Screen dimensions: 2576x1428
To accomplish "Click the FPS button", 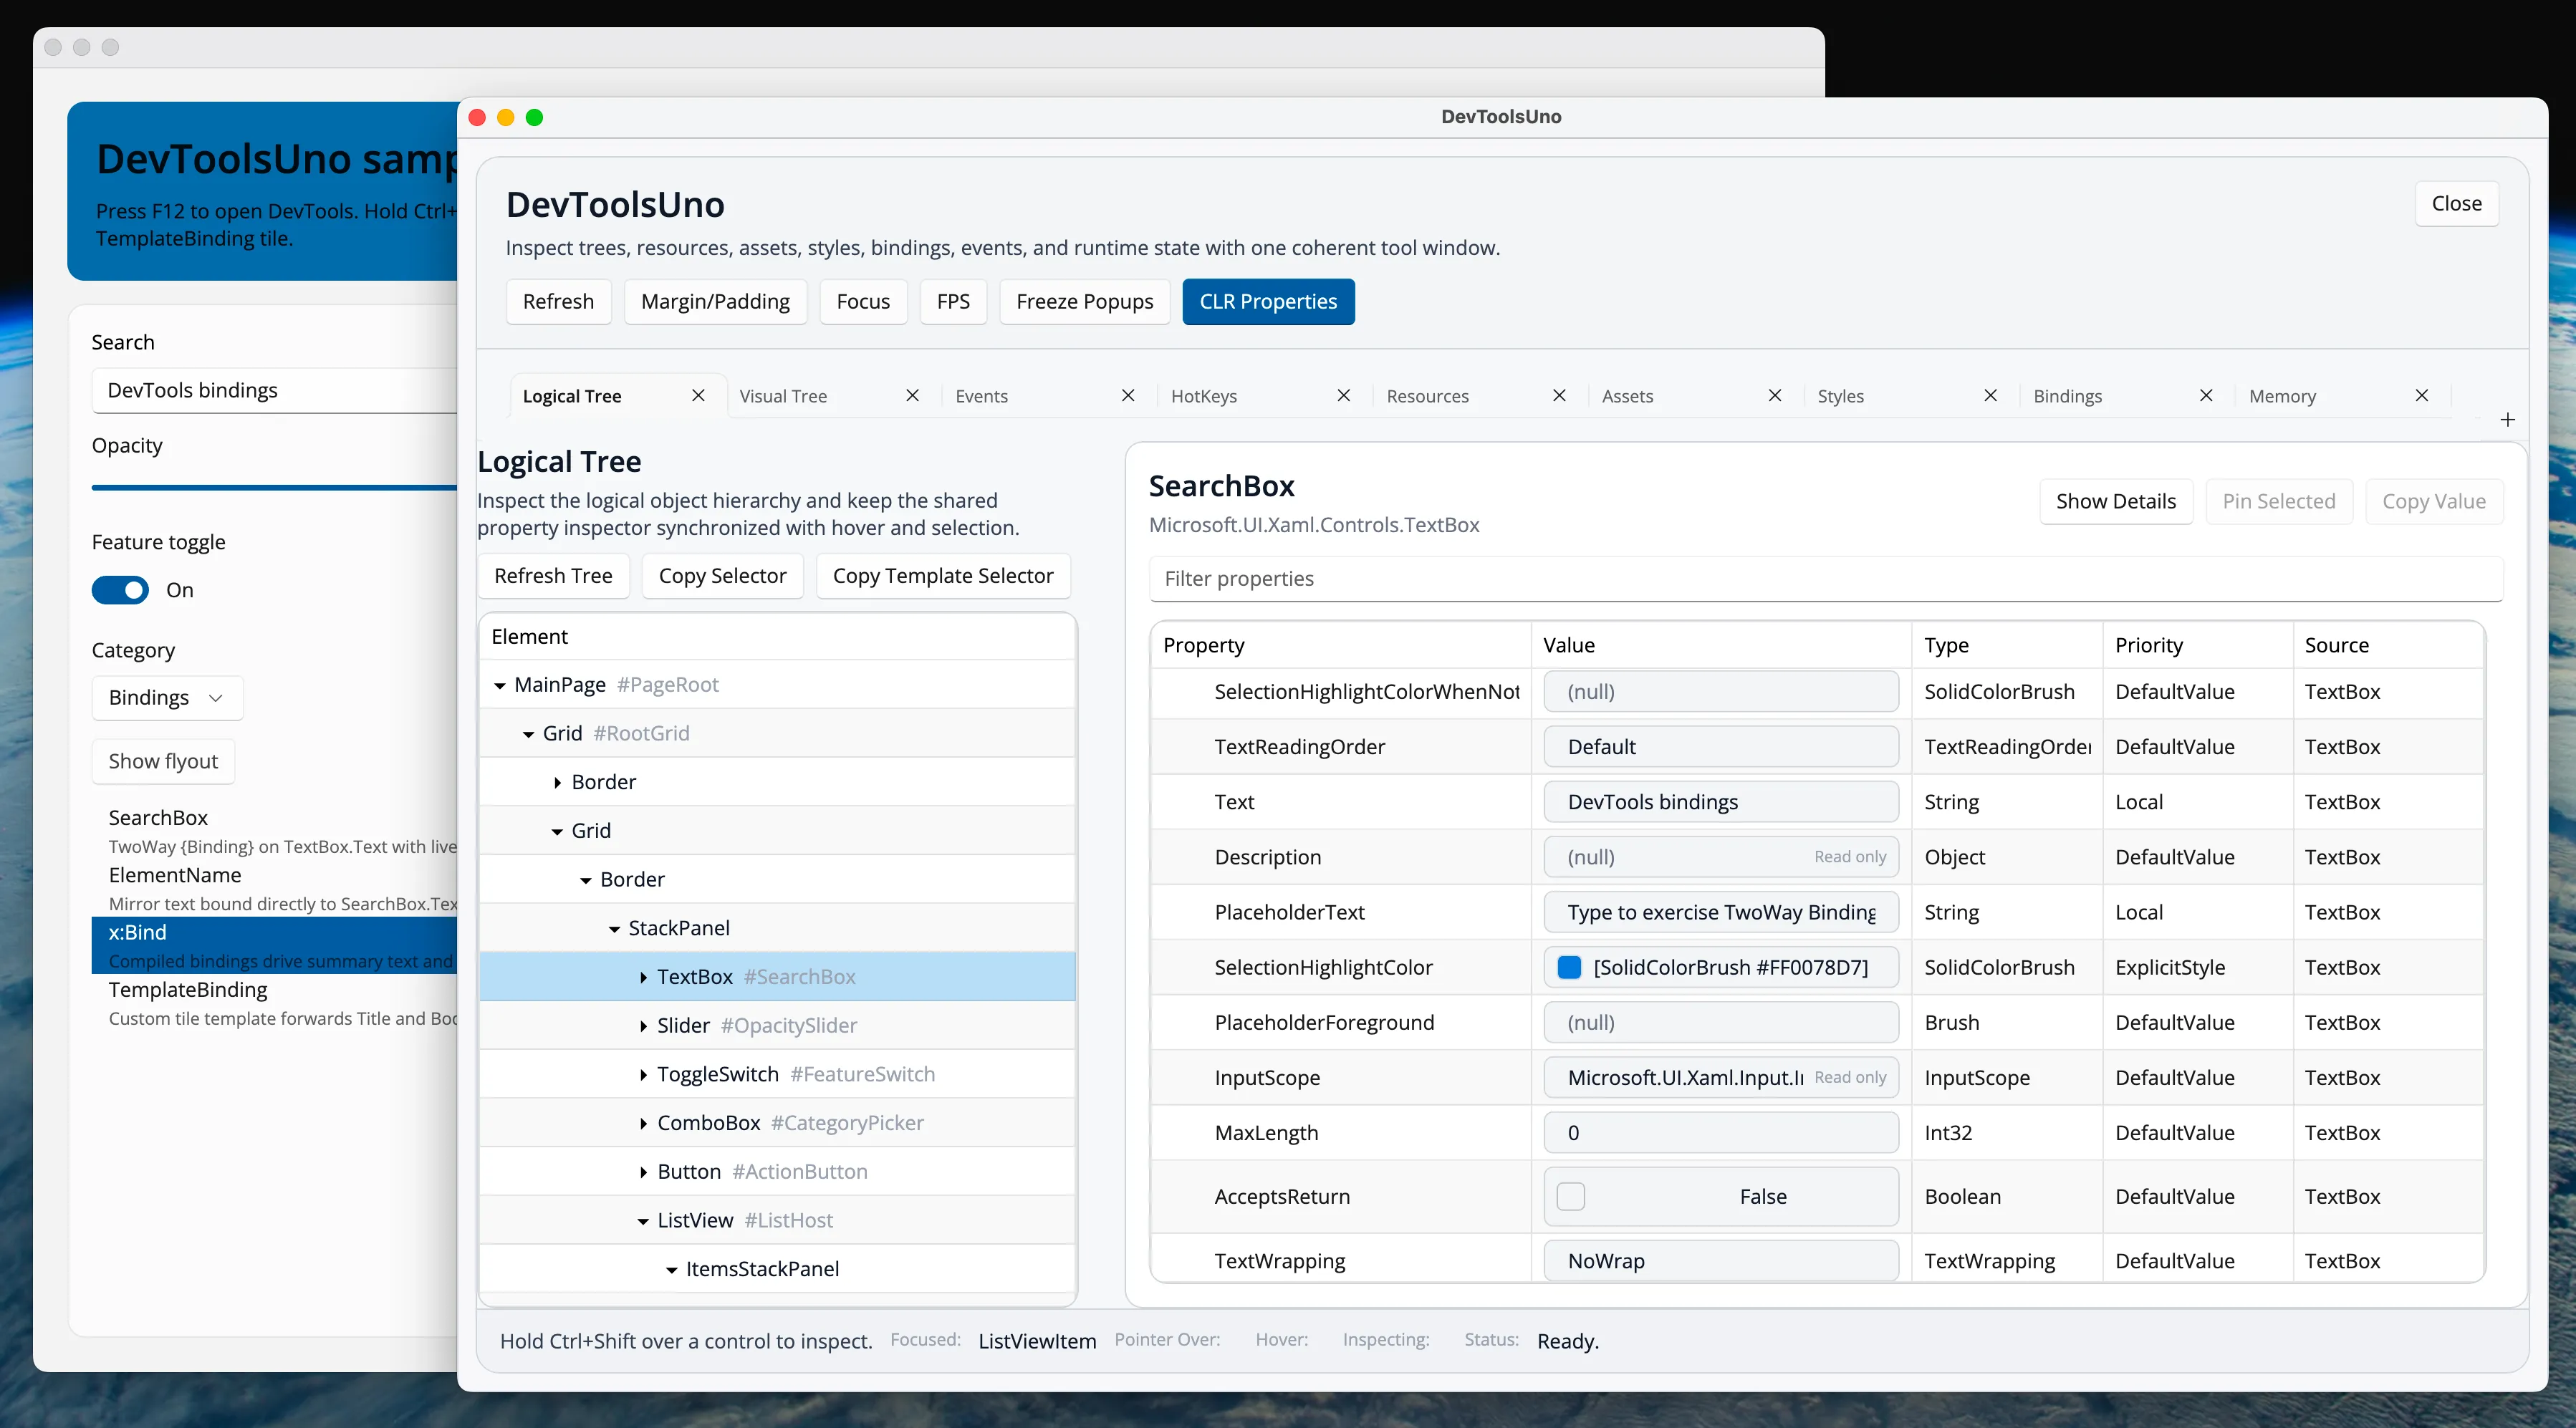I will tap(953, 302).
